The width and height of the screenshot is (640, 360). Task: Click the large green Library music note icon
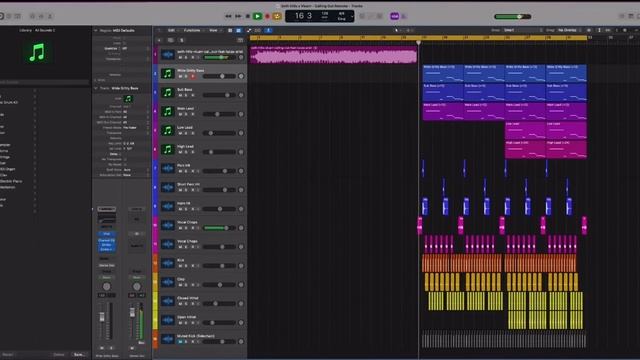[37, 52]
